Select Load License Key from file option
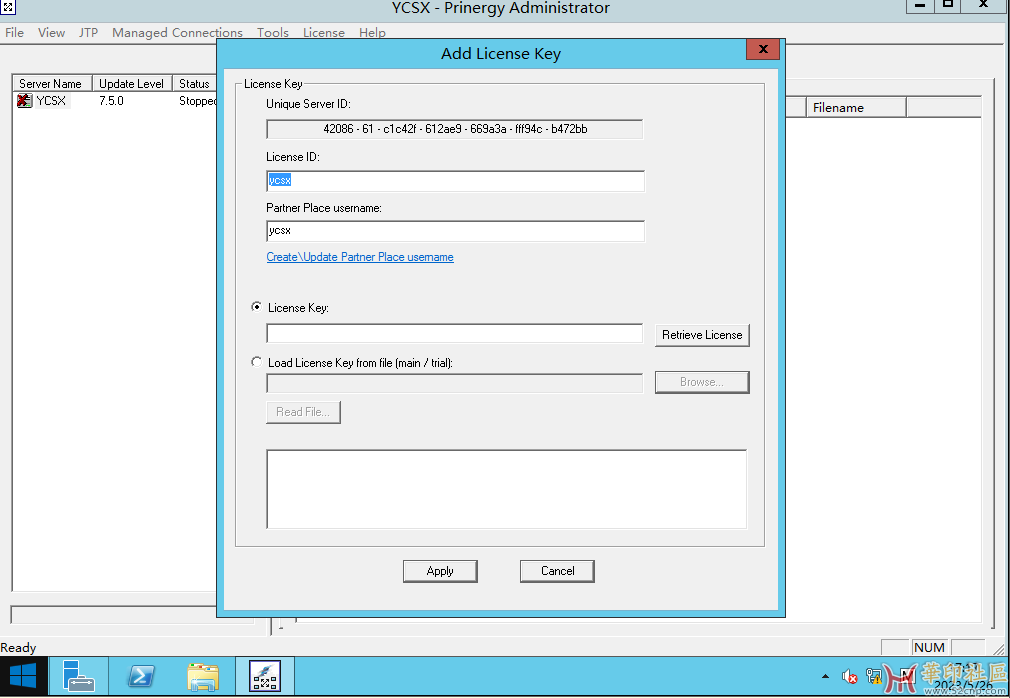This screenshot has width=1010, height=698. [256, 362]
